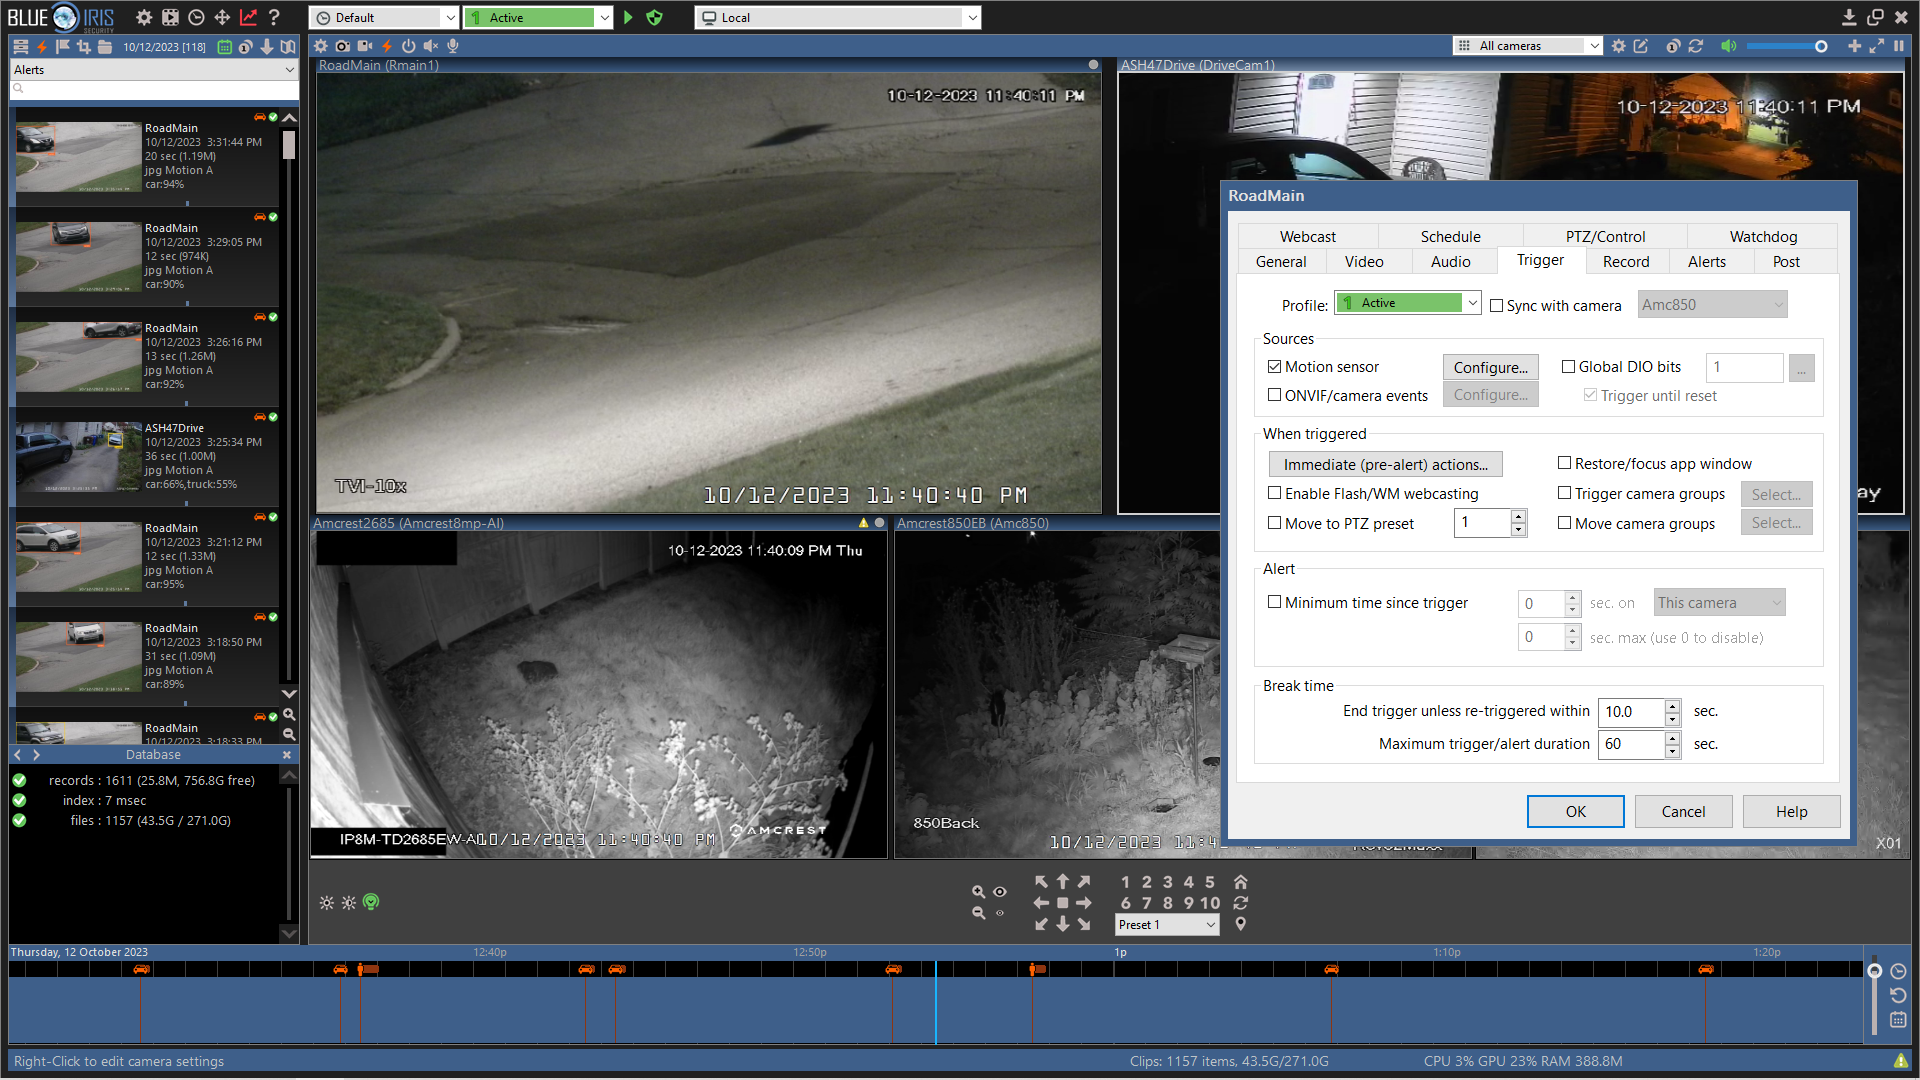
Task: Toggle Motion sensor checkbox
Action: click(x=1275, y=367)
